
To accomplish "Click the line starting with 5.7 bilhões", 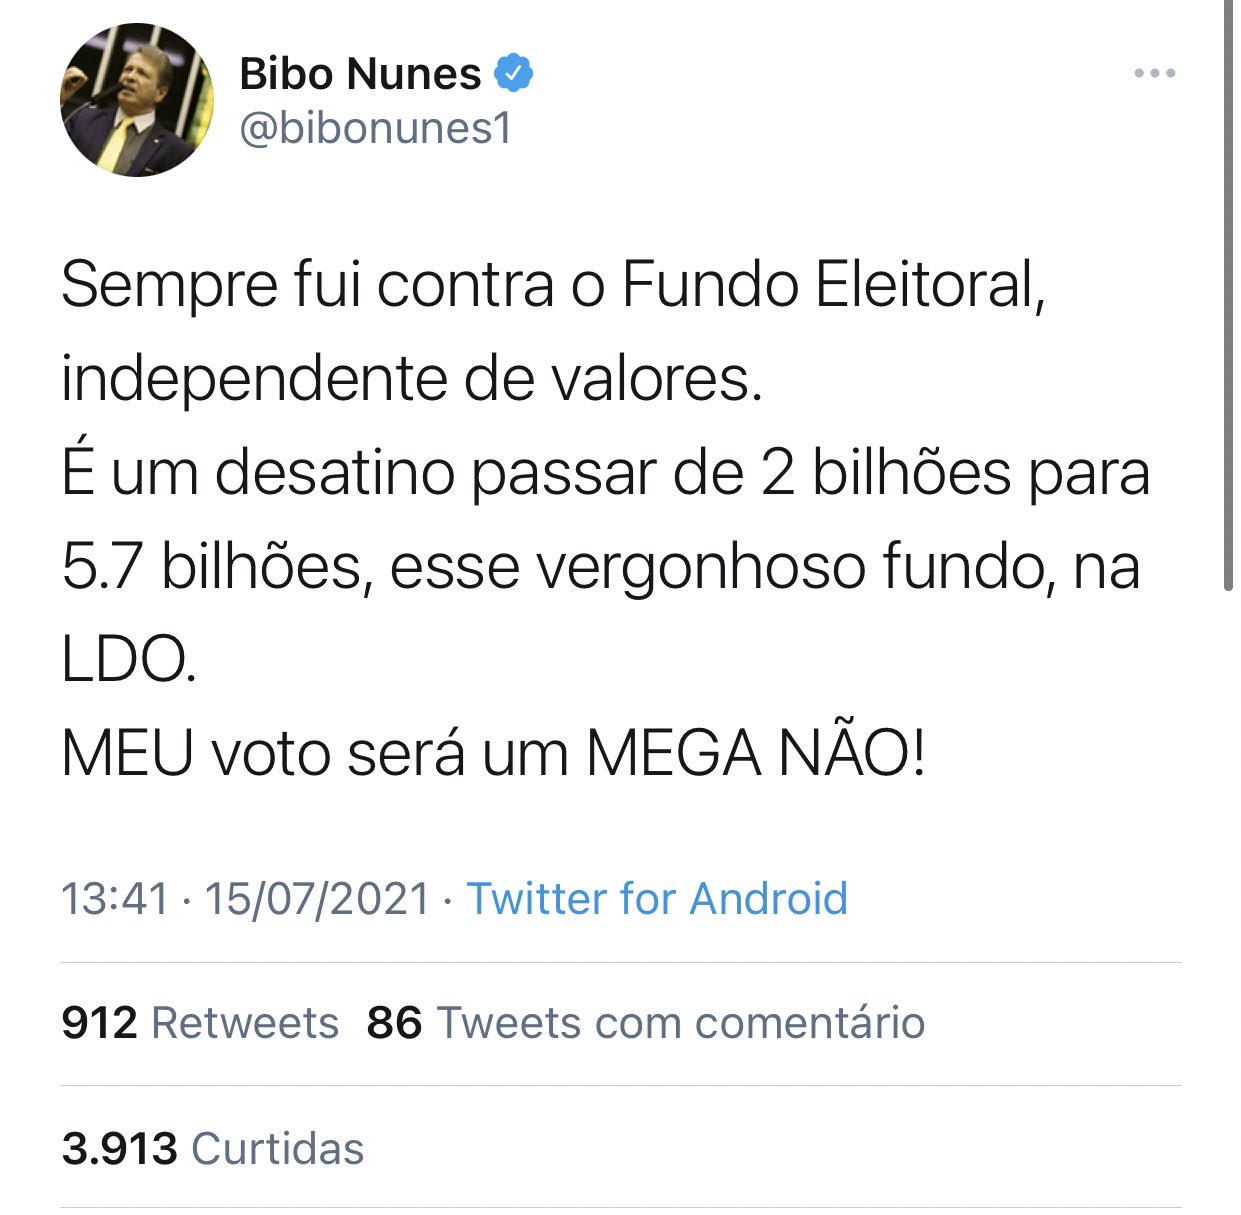I will (x=600, y=566).
